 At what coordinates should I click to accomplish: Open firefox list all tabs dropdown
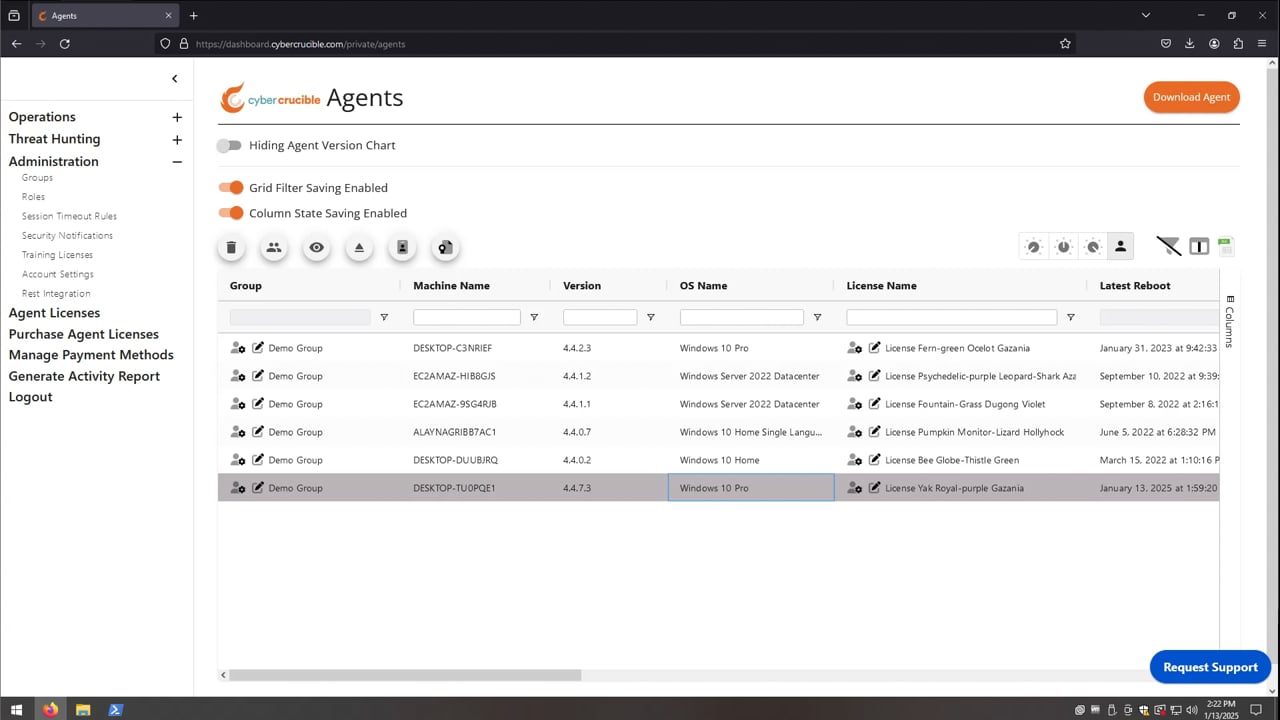1146,15
